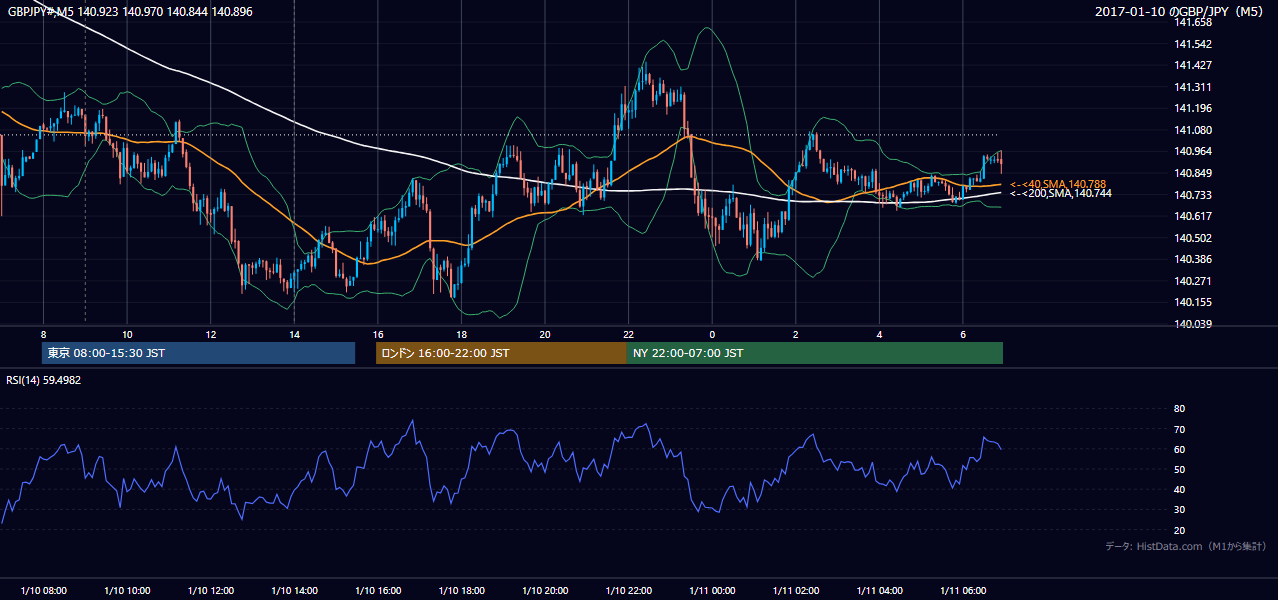
Task: Select the NY 22:00-07:00 JST session bar
Action: (815, 353)
